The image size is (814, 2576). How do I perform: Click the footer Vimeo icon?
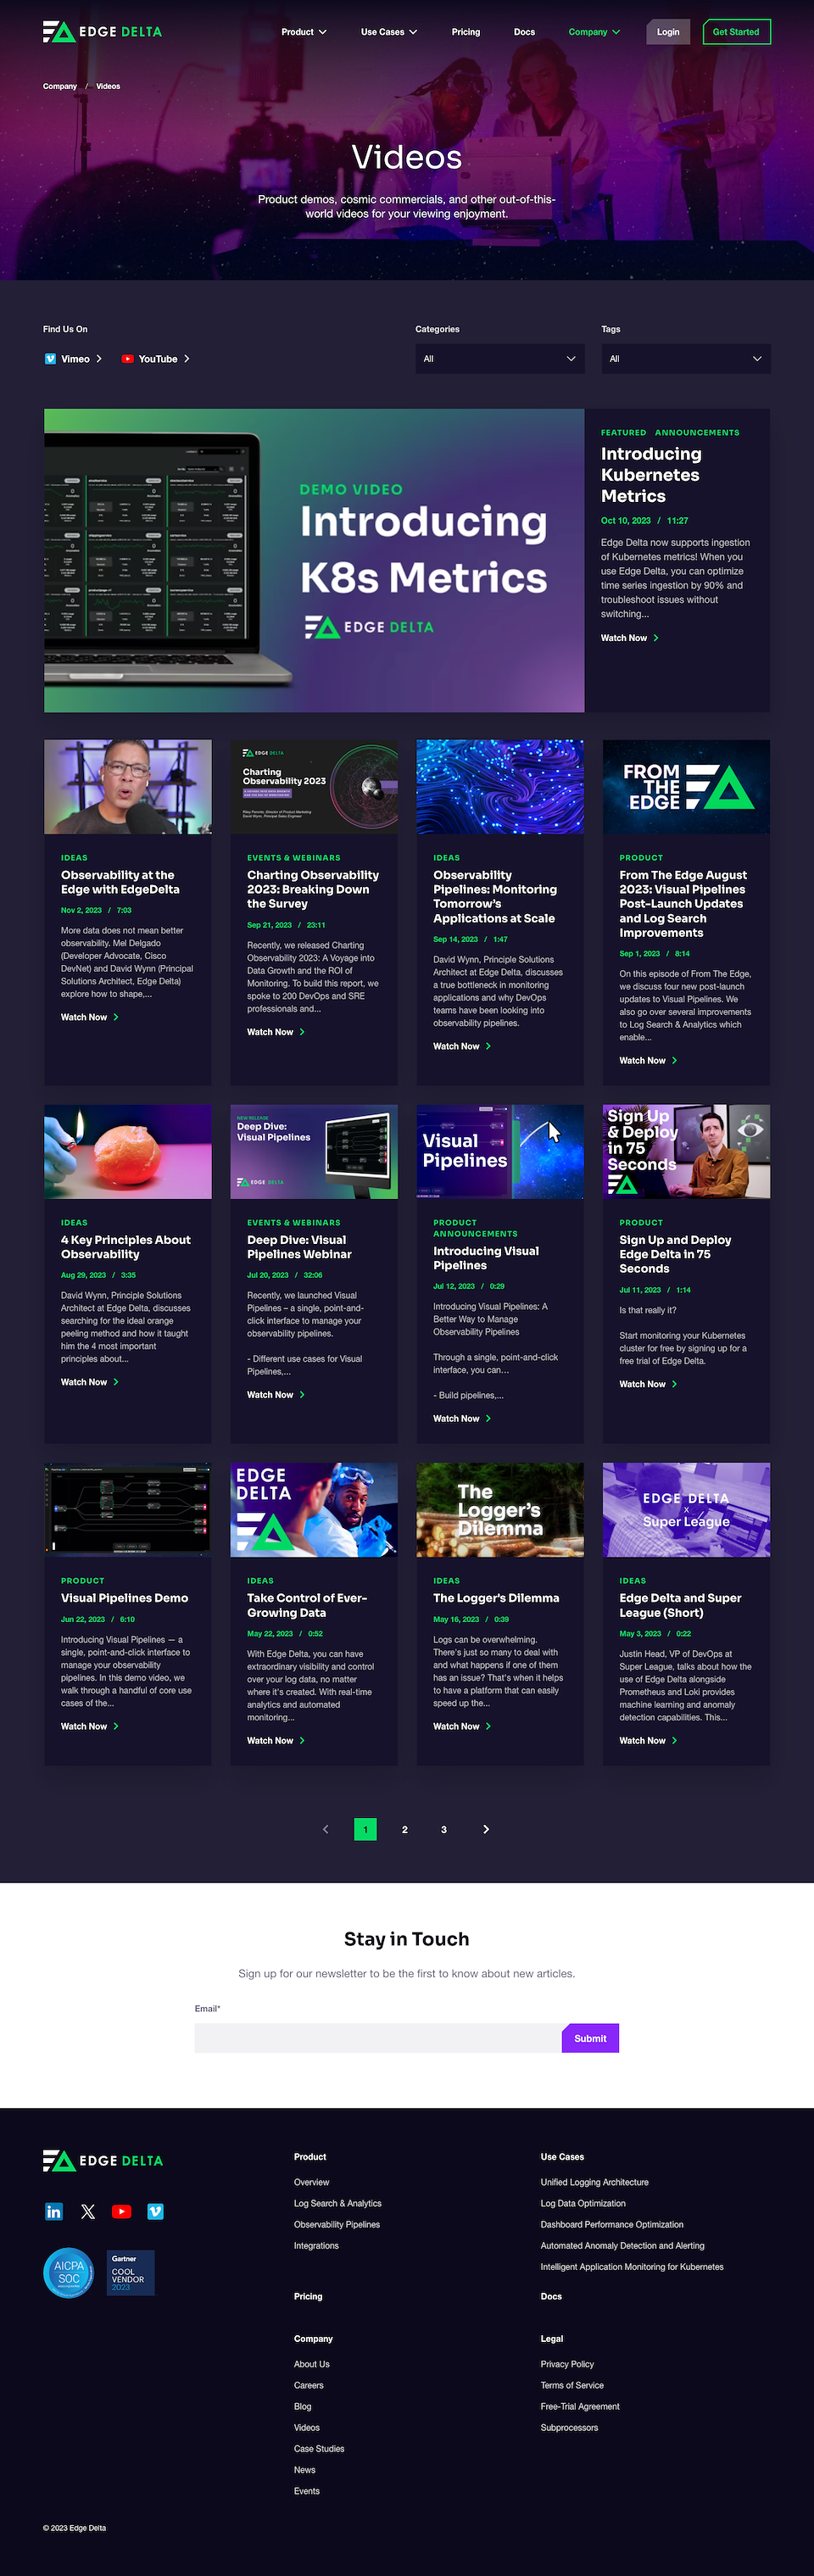[155, 2211]
